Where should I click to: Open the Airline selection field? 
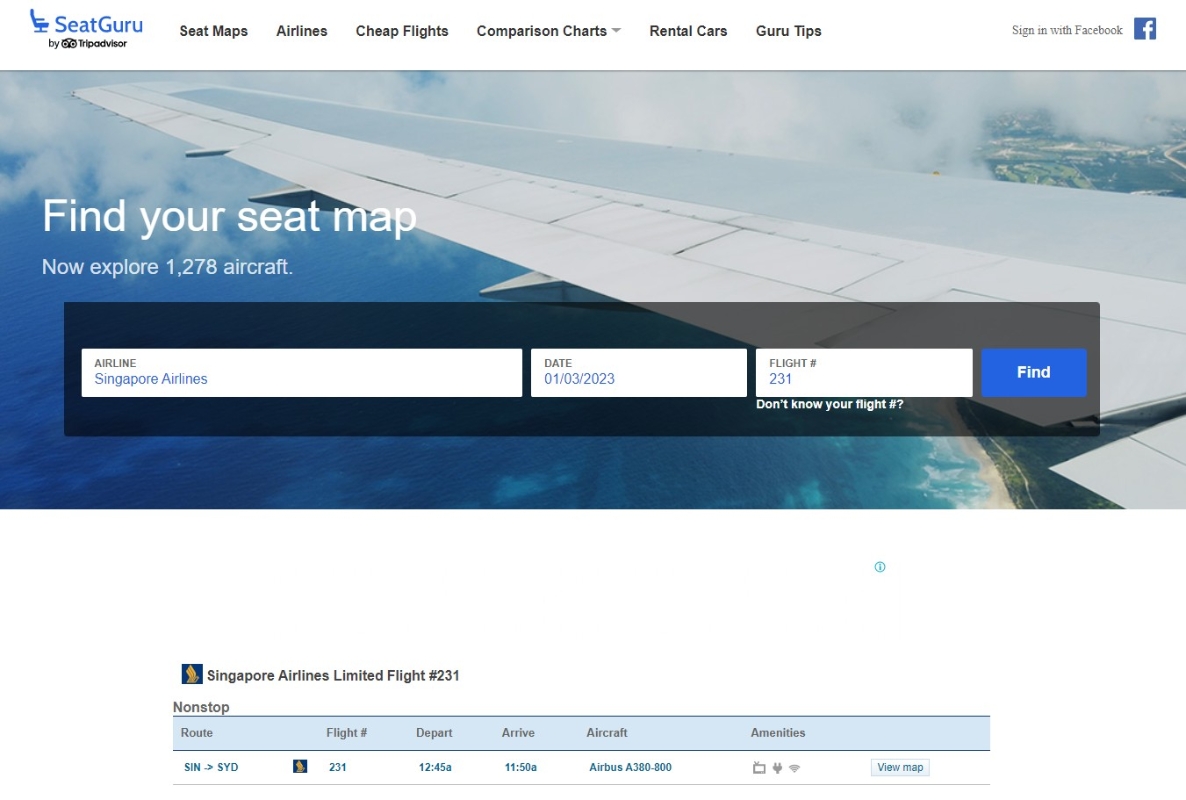pyautogui.click(x=301, y=373)
